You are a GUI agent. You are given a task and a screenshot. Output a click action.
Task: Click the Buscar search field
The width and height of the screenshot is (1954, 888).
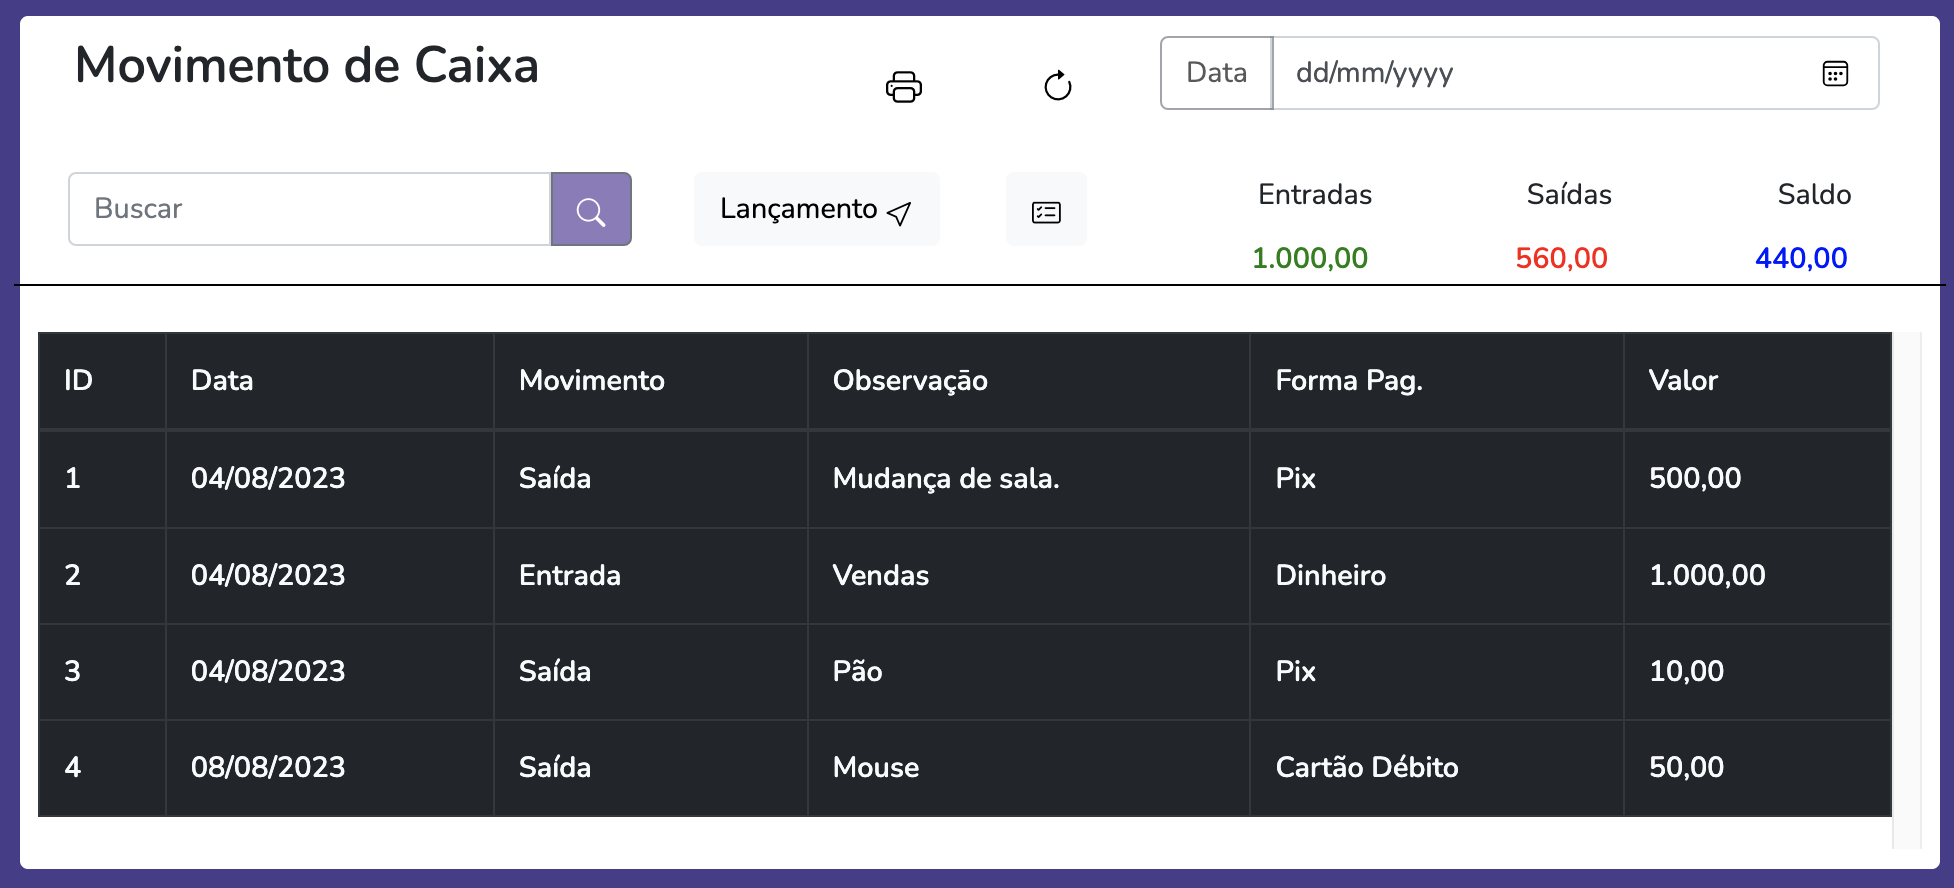click(310, 210)
